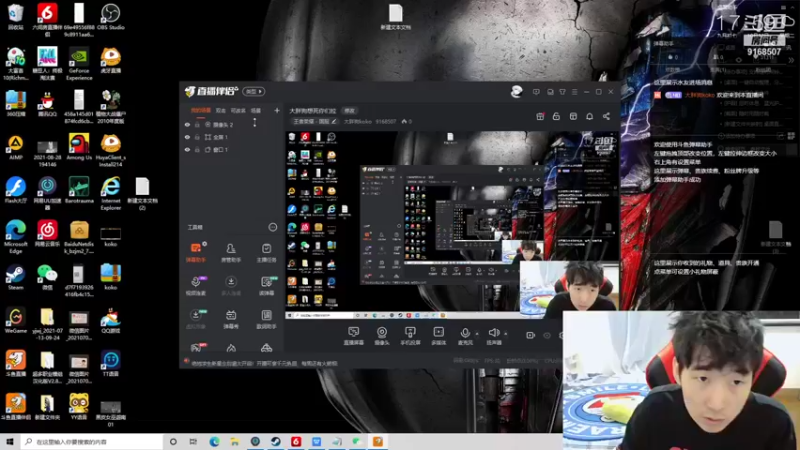Add a new scene with plus icon

click(277, 110)
